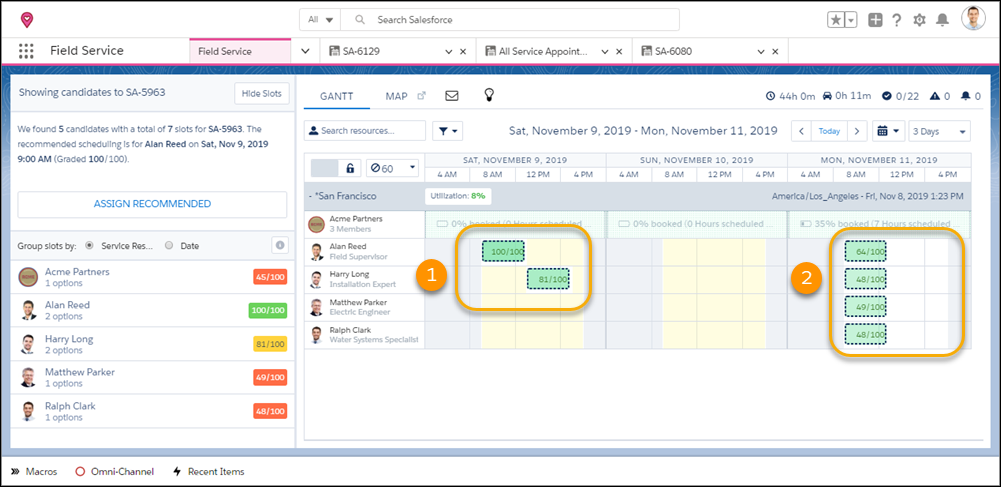
Task: Close the SA-6129 tab
Action: point(463,52)
